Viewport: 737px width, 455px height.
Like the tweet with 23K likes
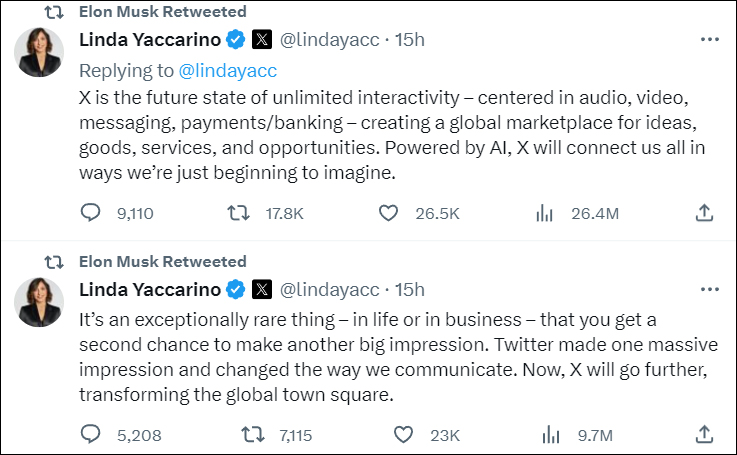404,434
